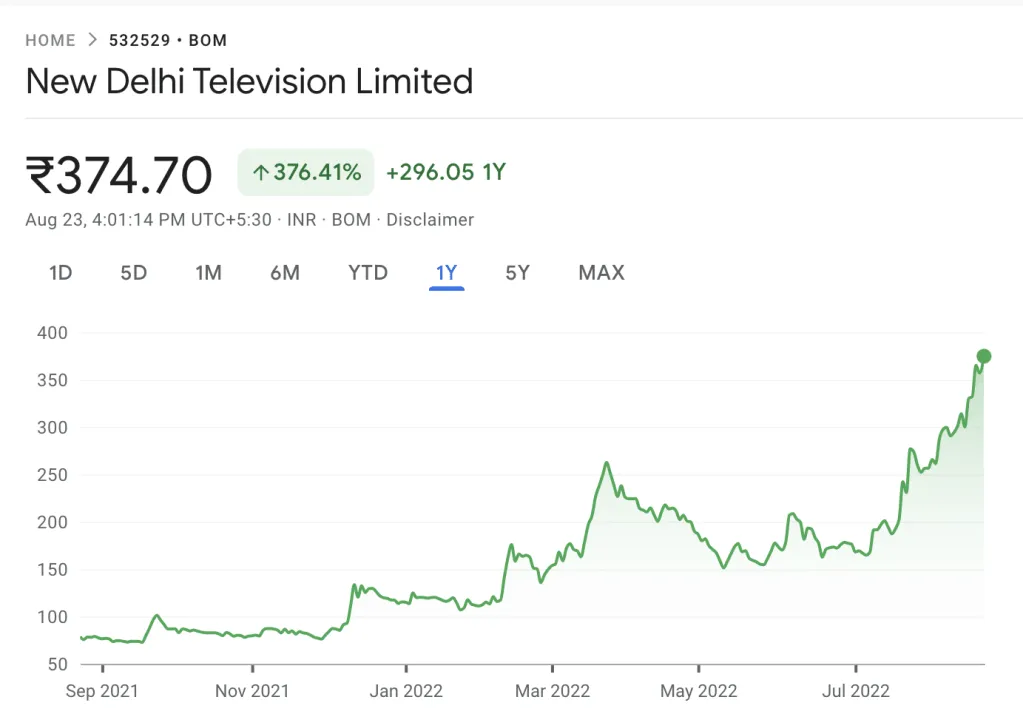Click the March 2022 price peak

[607, 463]
